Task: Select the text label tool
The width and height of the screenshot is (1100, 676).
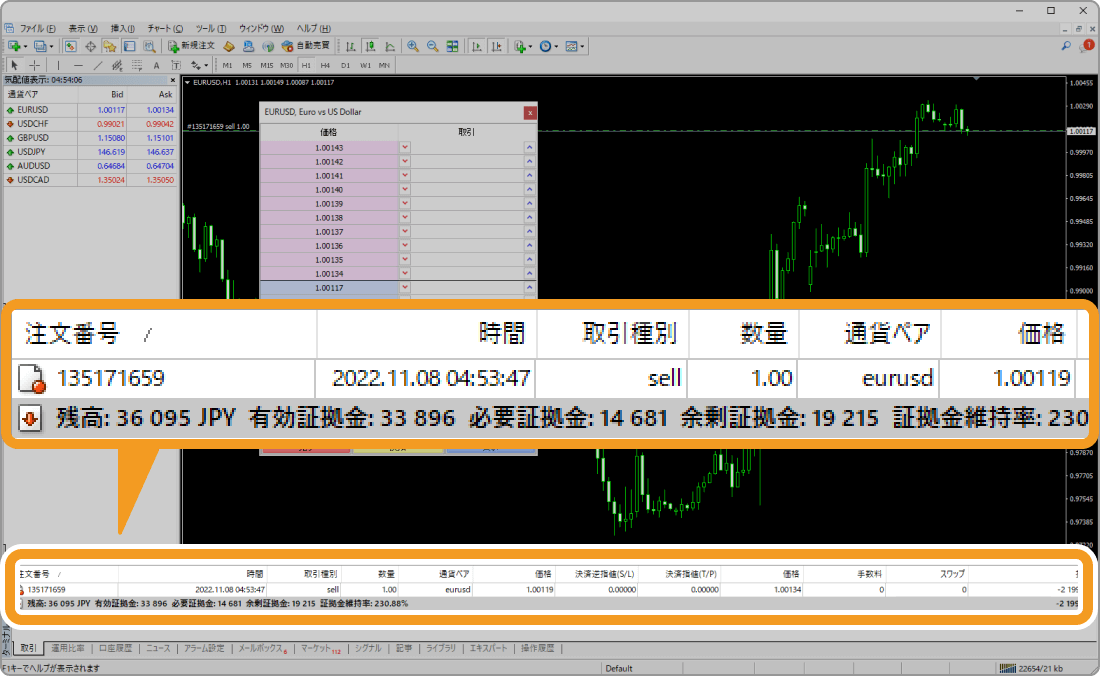Action: tap(176, 65)
